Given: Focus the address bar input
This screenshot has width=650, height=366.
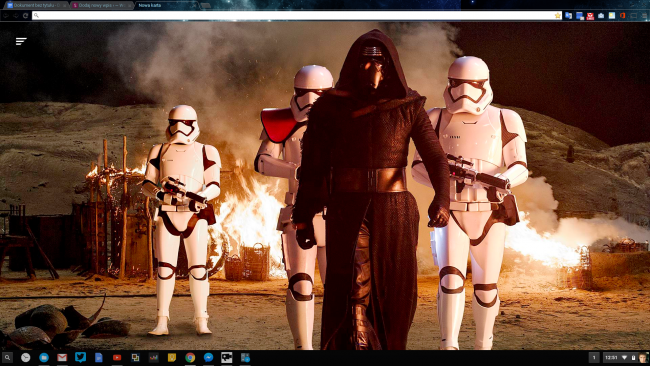Looking at the screenshot, I should click(297, 15).
